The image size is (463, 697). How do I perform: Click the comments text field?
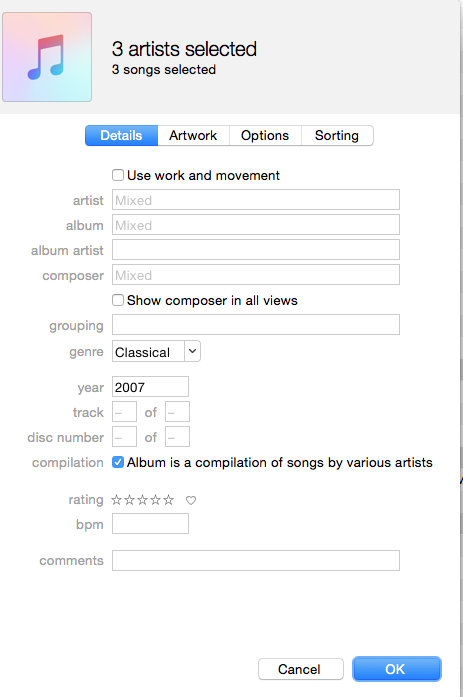tap(255, 561)
